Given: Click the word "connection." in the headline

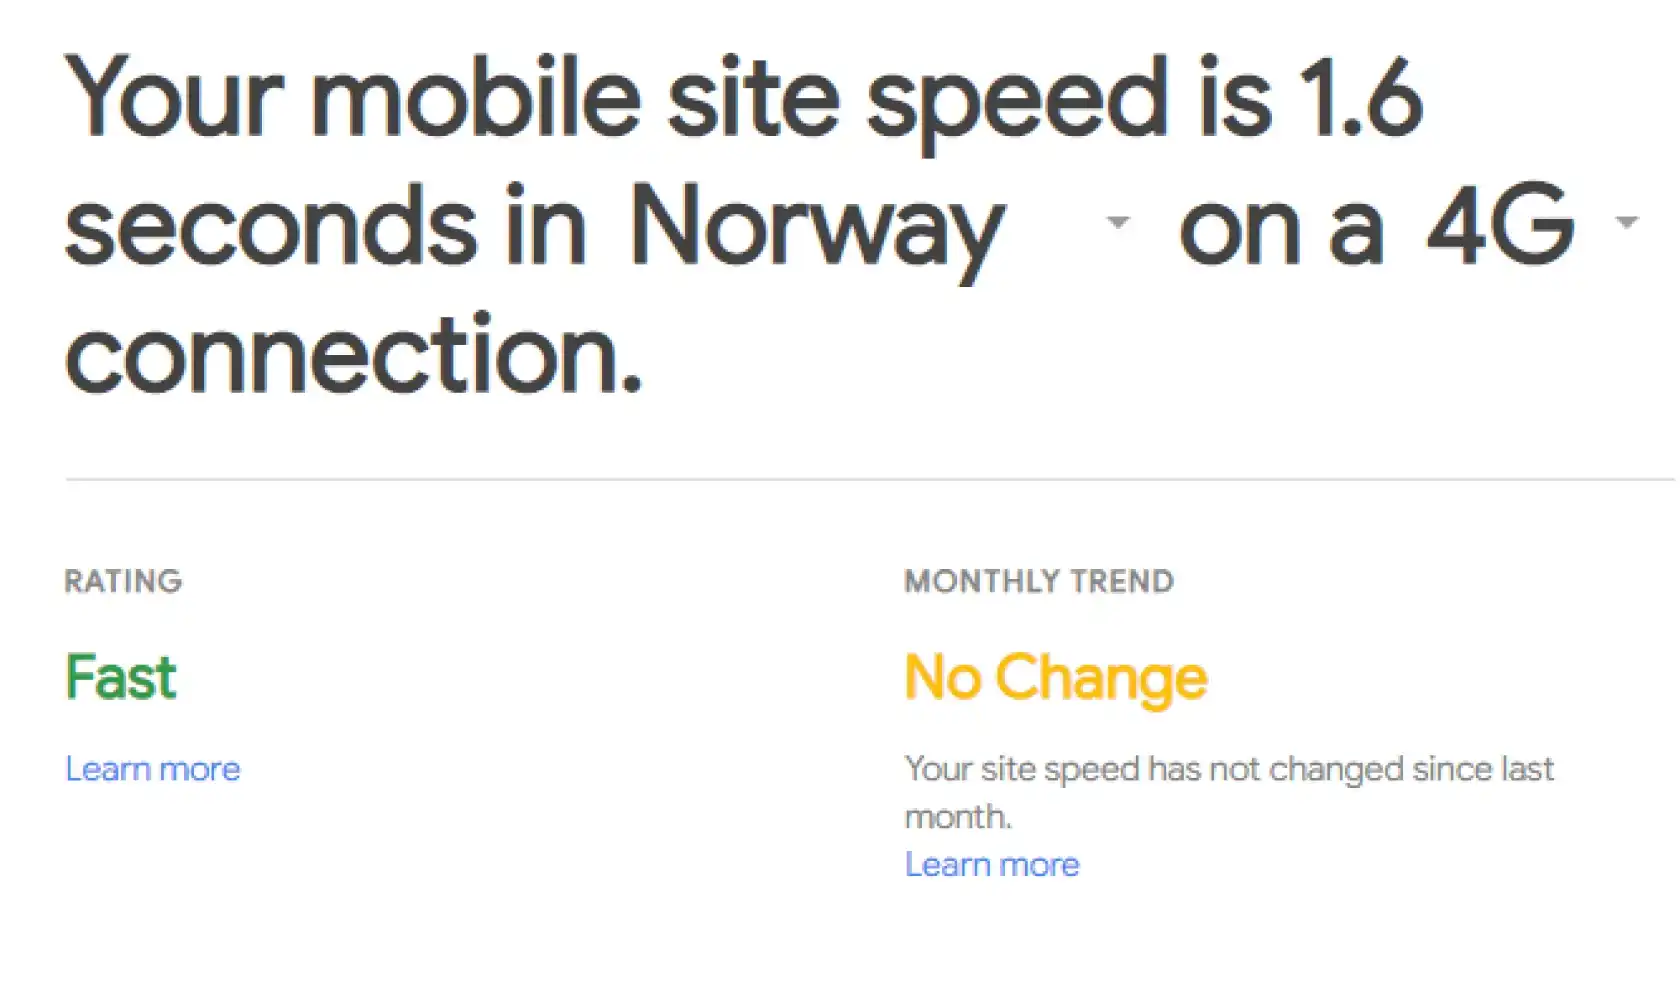Looking at the screenshot, I should [x=353, y=355].
